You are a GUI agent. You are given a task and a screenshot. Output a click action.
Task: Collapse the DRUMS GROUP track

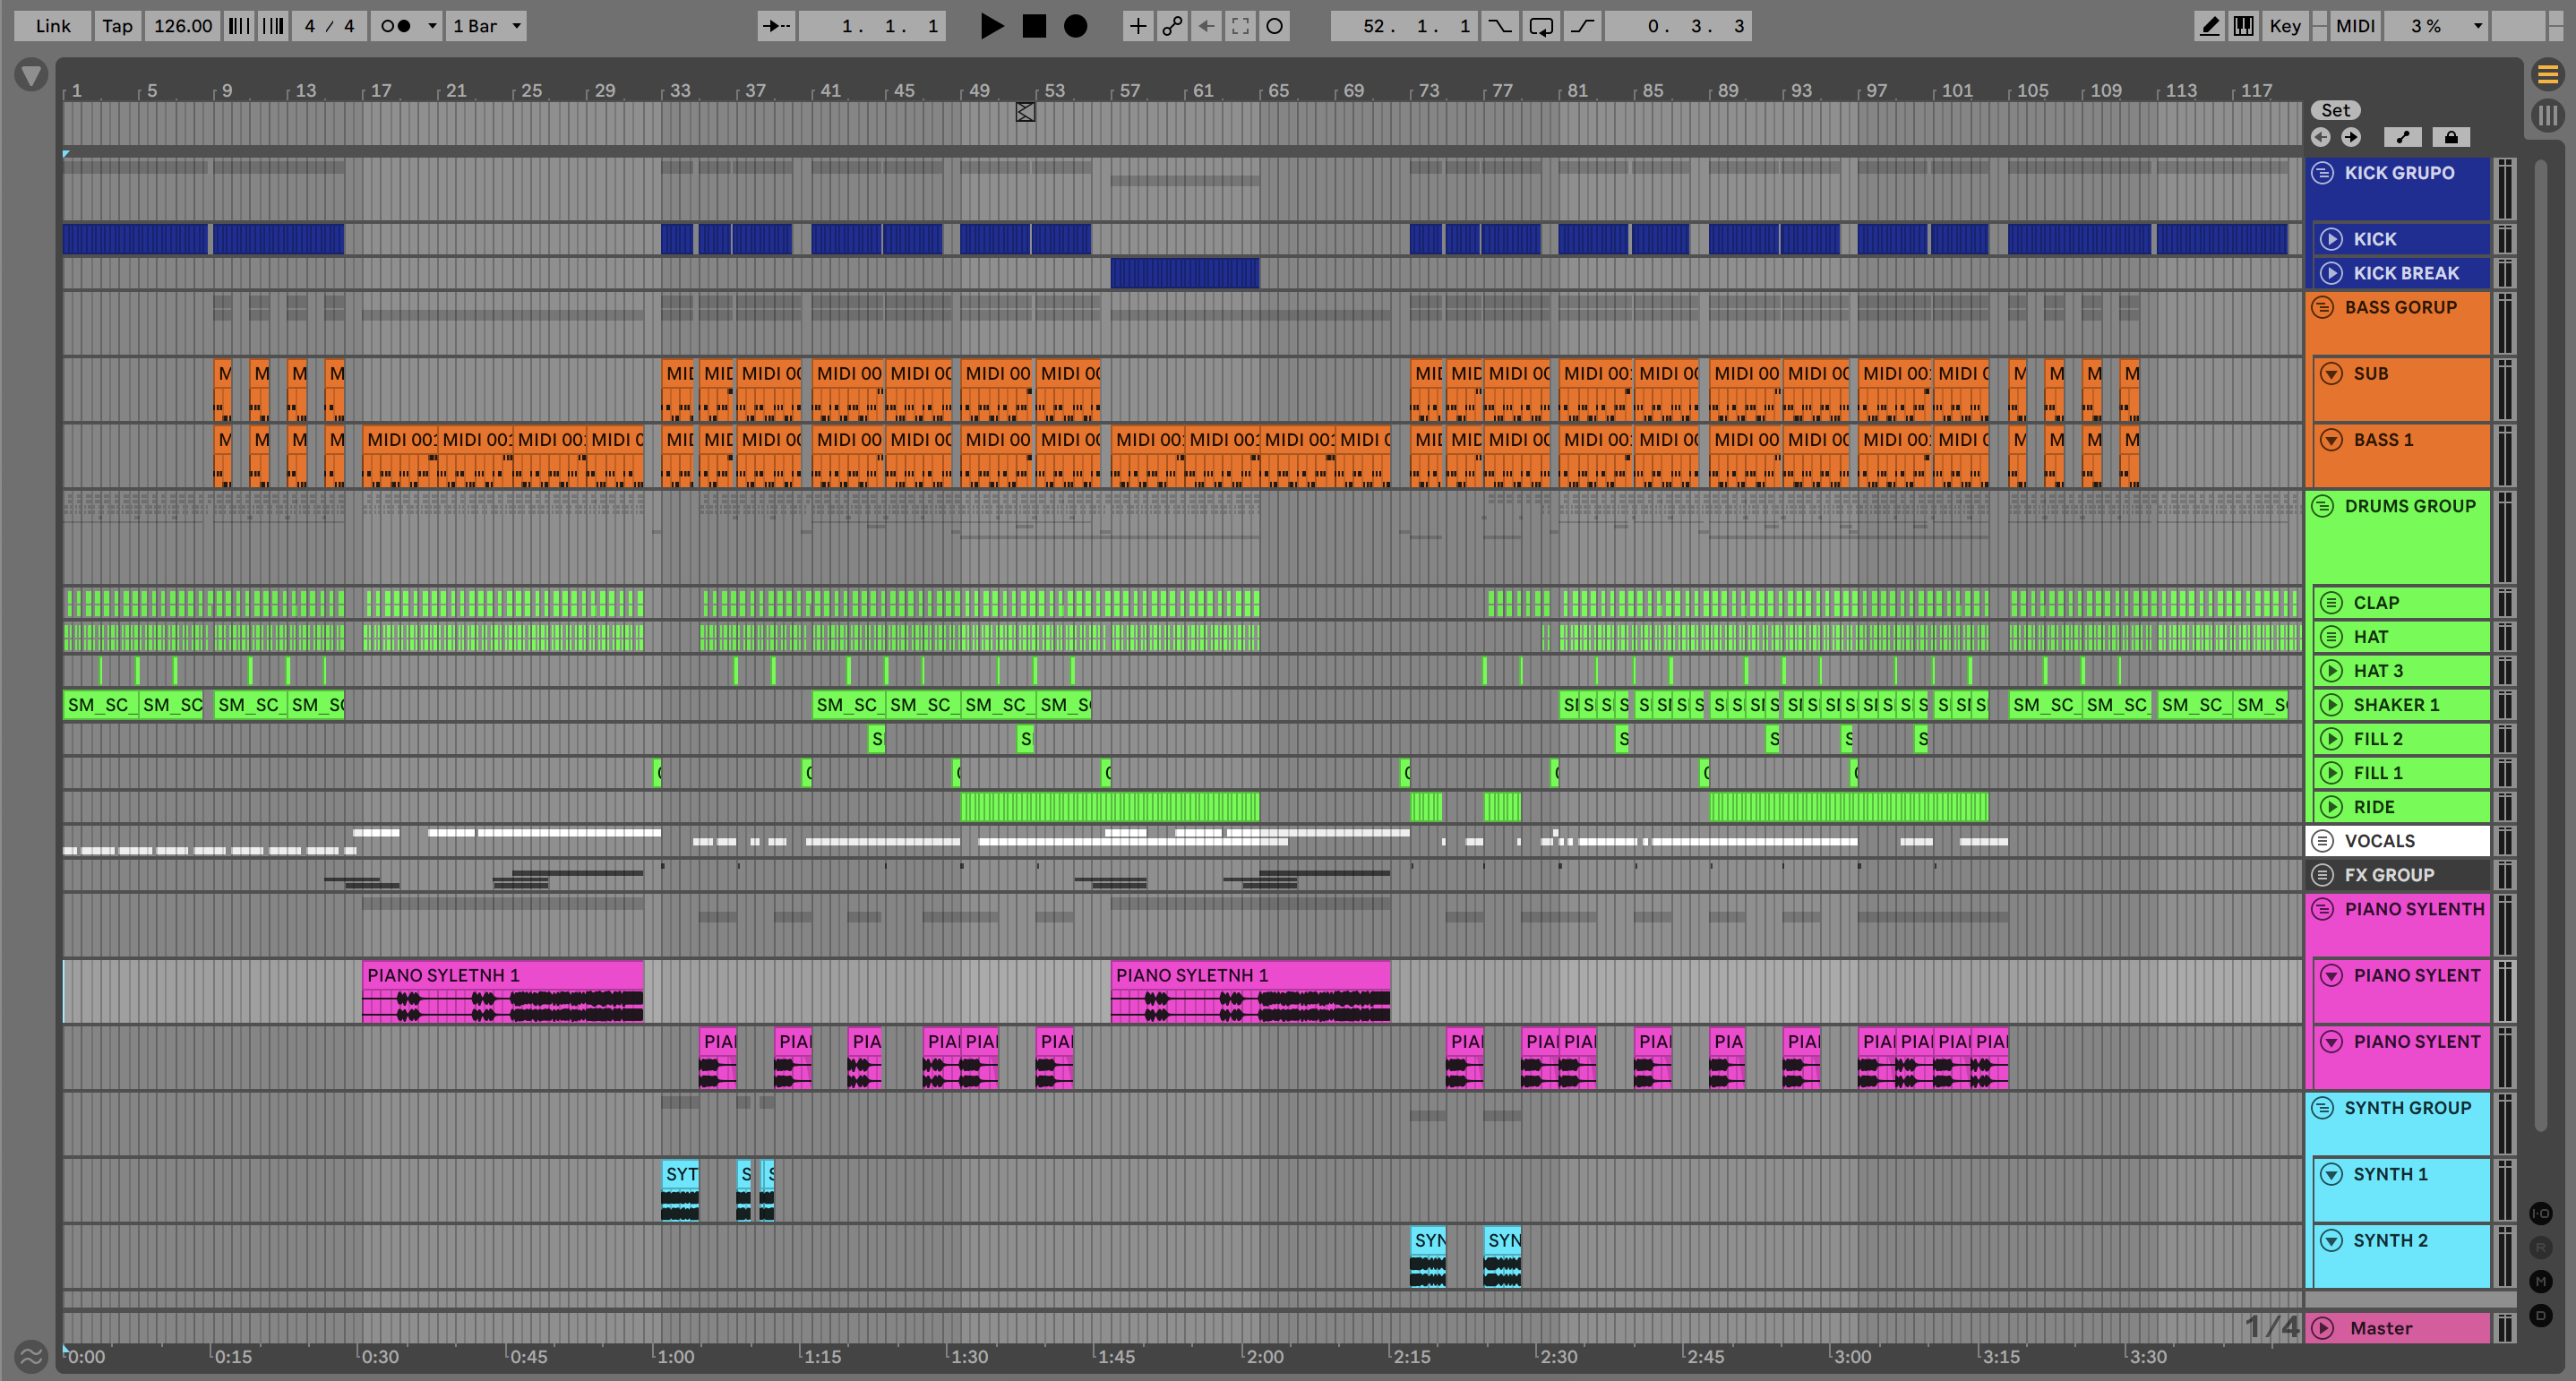click(x=2323, y=506)
